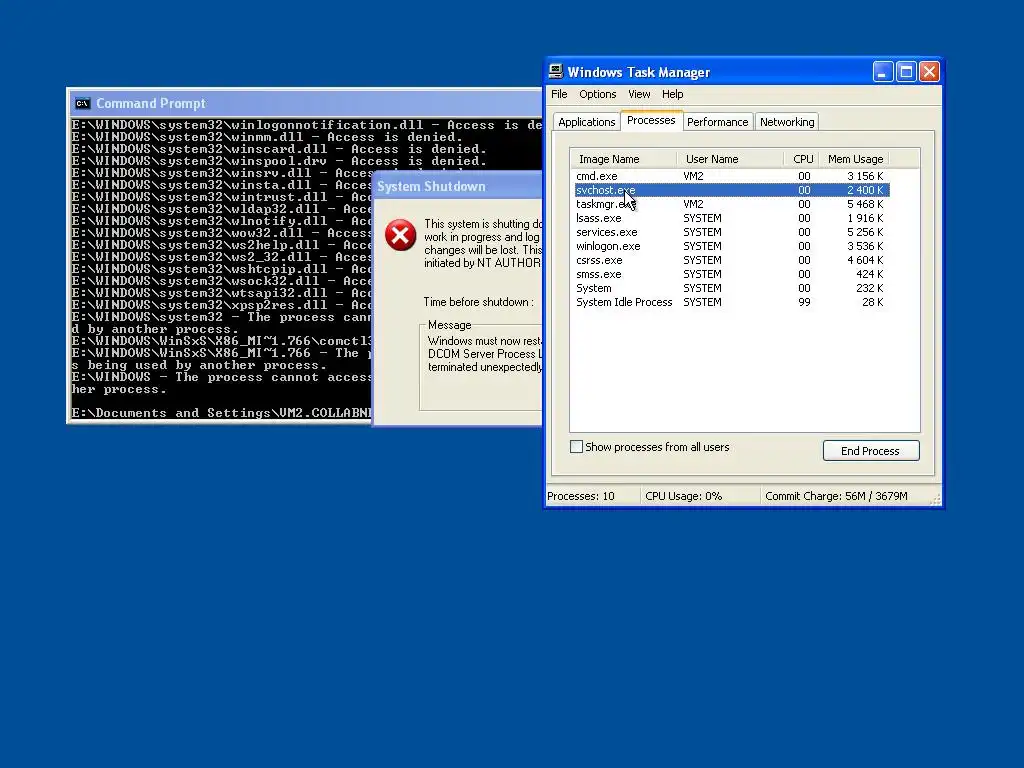Click the winmm.dll Access is denied line
This screenshot has width=1024, height=768.
point(267,137)
